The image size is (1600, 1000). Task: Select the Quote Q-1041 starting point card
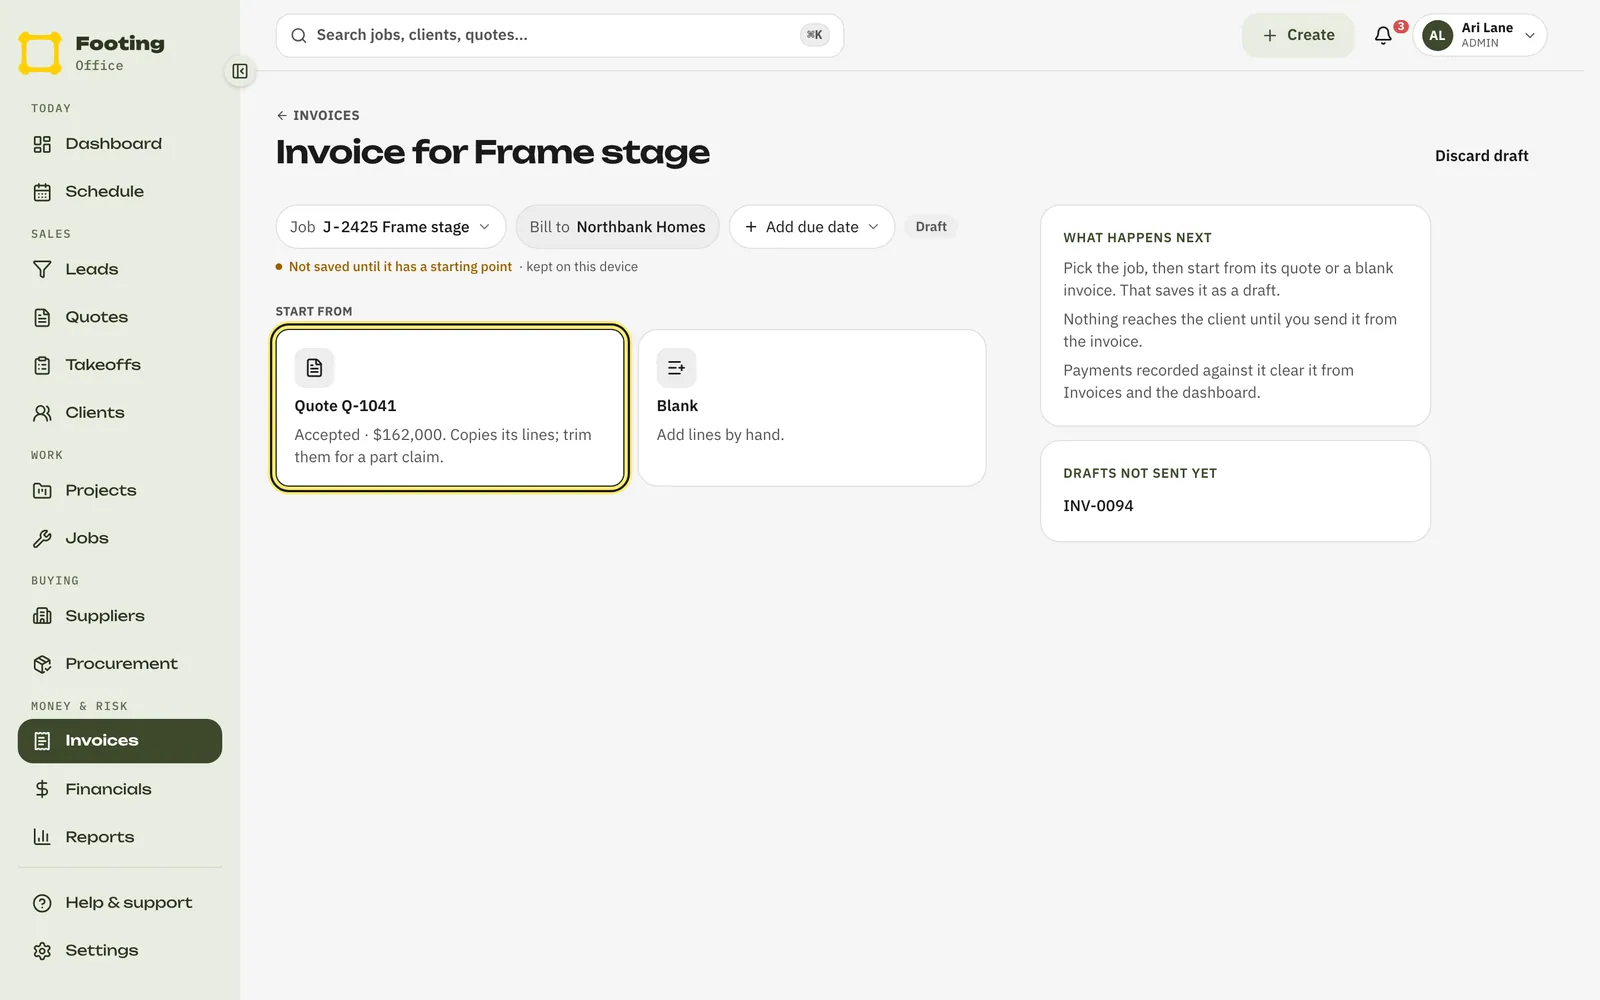[450, 408]
